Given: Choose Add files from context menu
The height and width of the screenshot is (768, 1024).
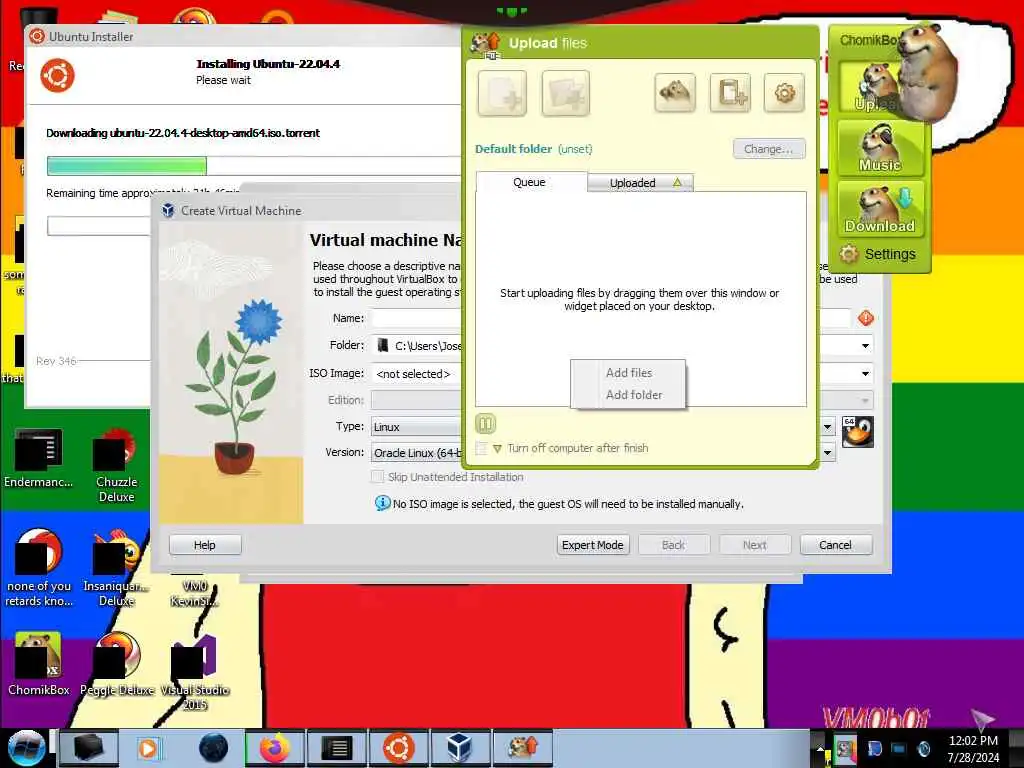Looking at the screenshot, I should [x=628, y=373].
